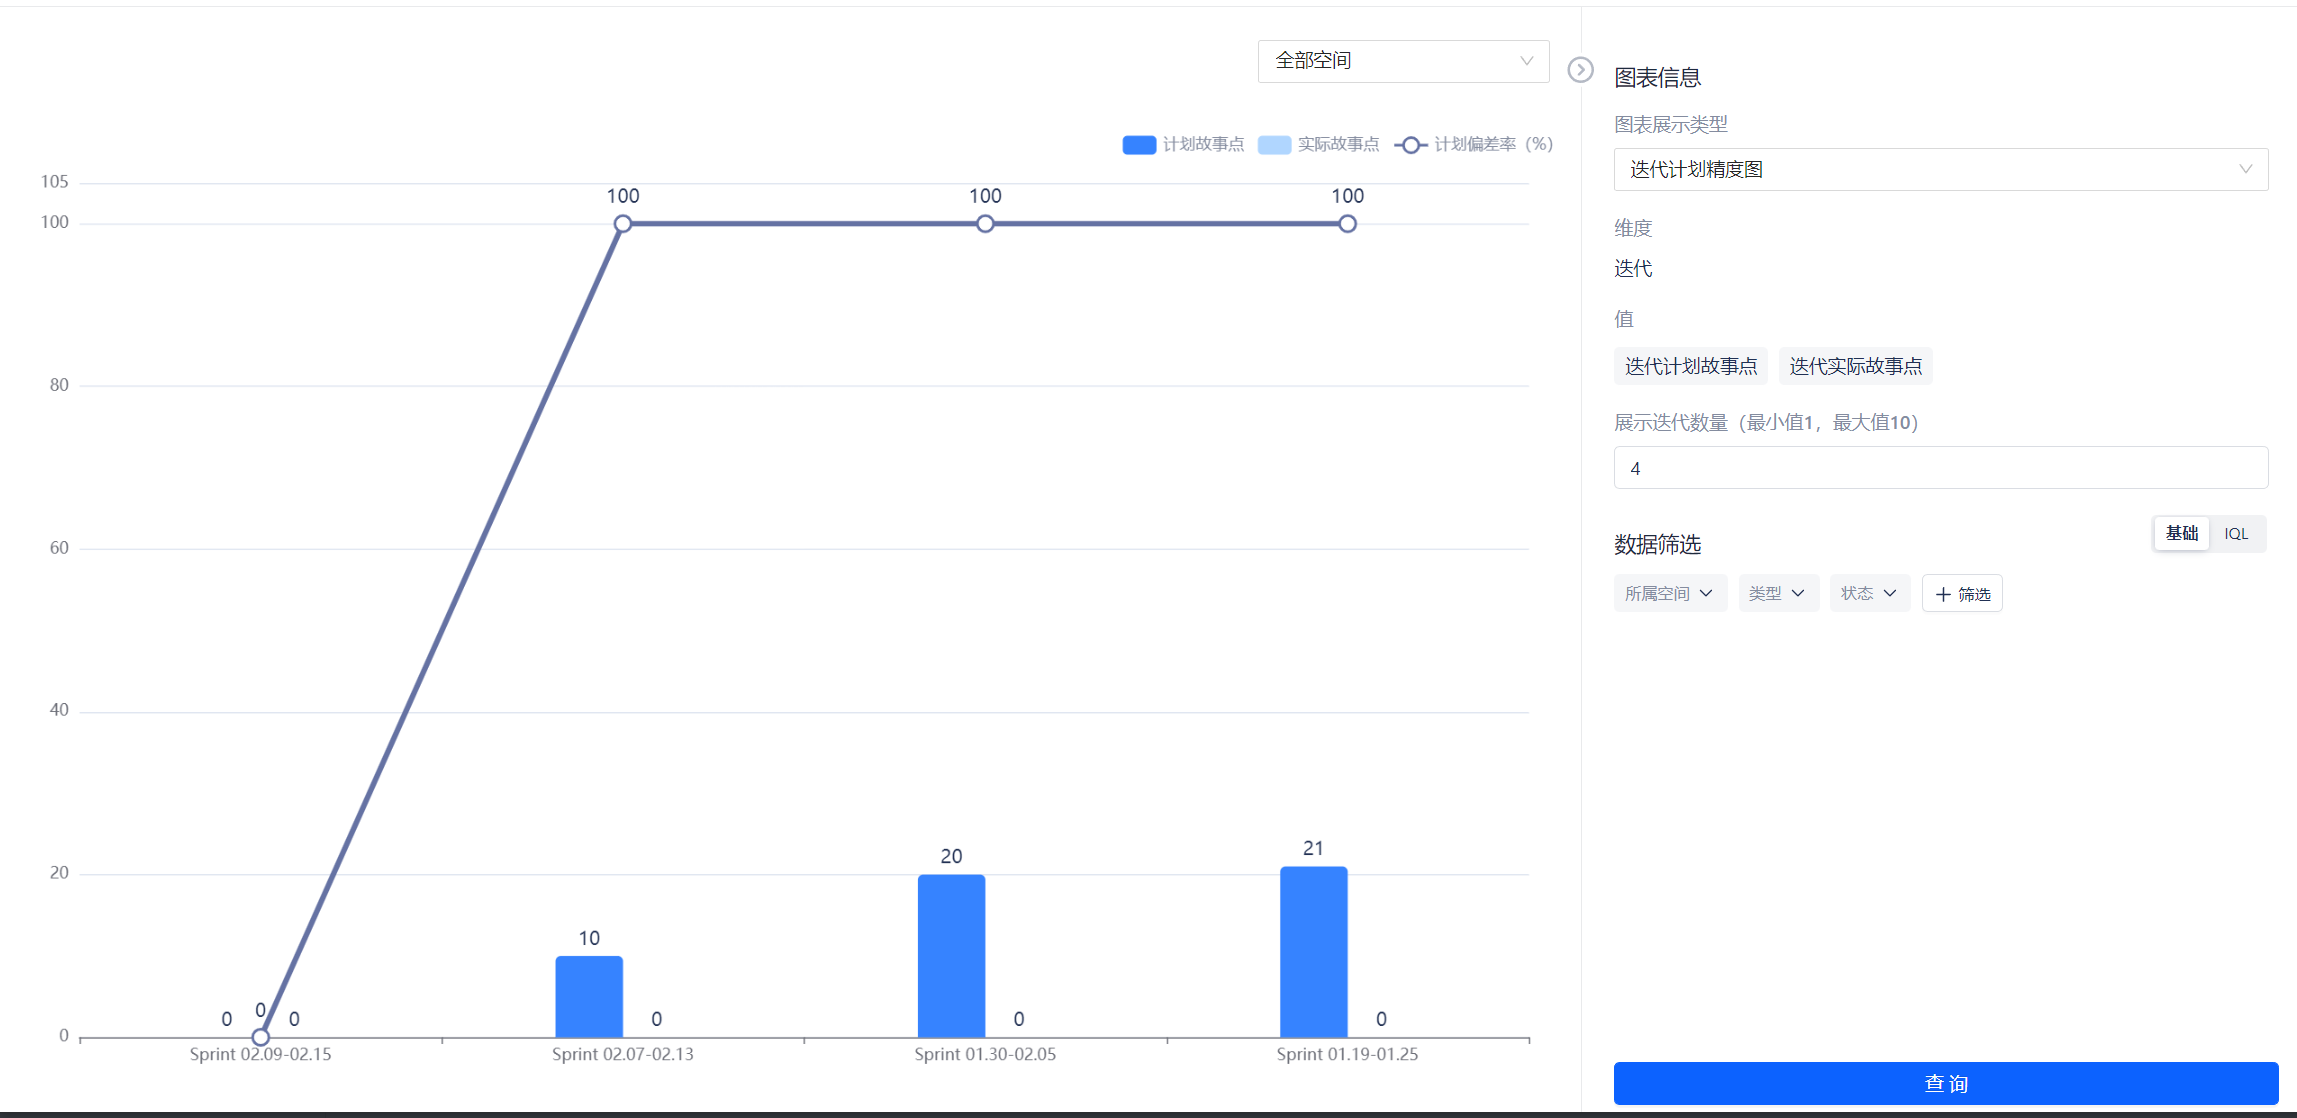Open the 迭代计划精度图 chart type dropdown
The image size is (2297, 1118).
point(1940,169)
